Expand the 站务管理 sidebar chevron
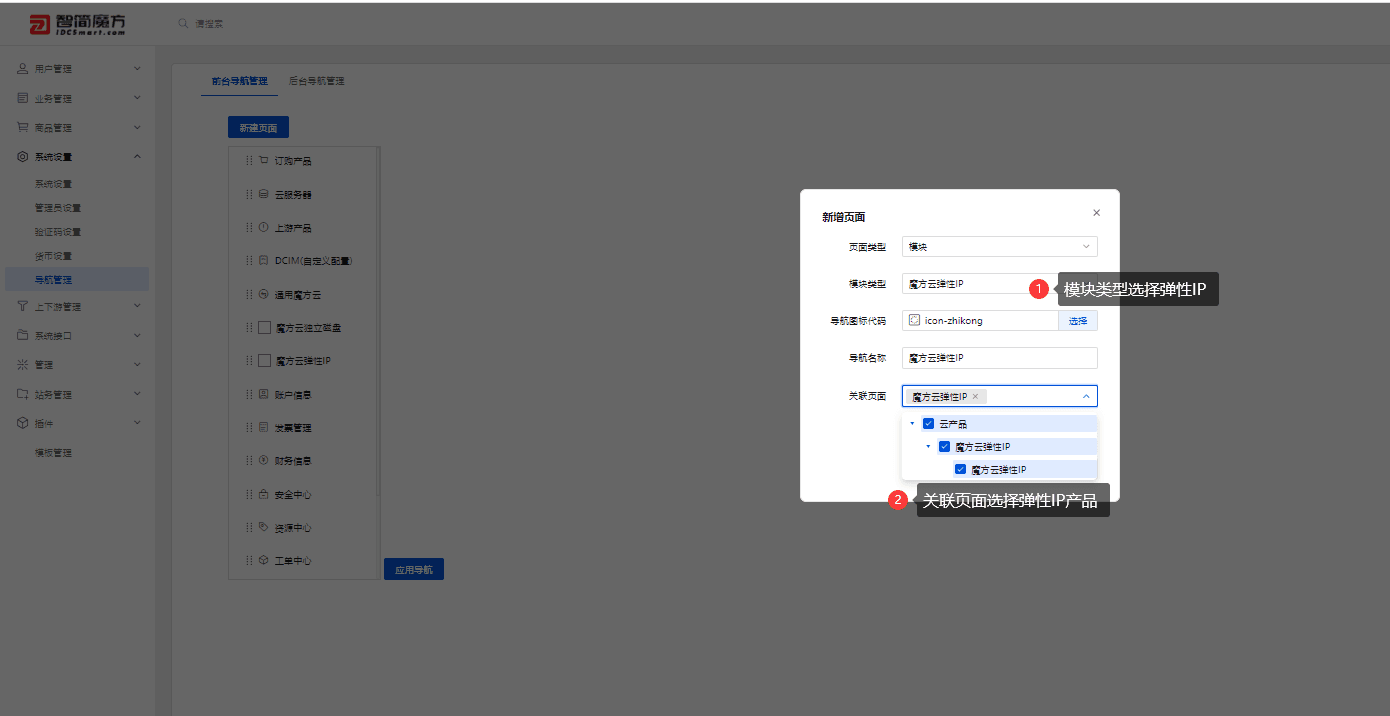This screenshot has height=716, width=1390. (137, 394)
